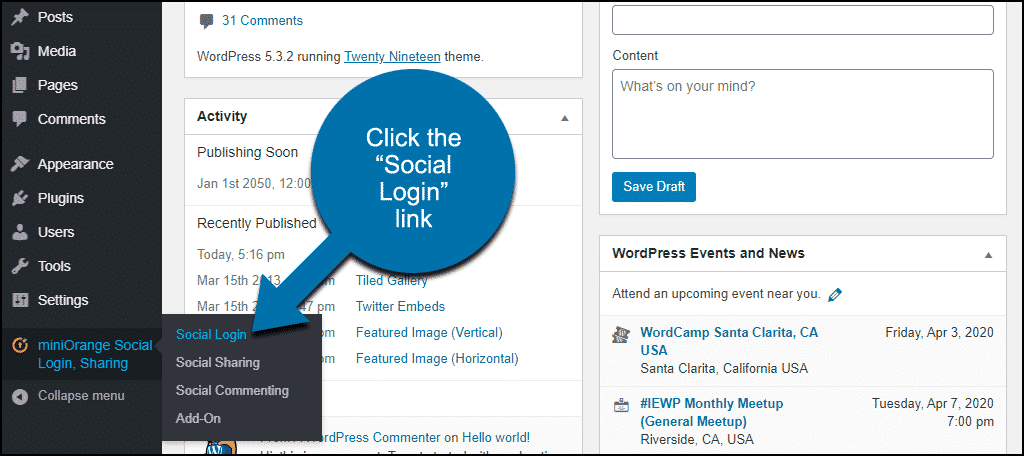Image resolution: width=1024 pixels, height=456 pixels.
Task: Select Social Commenting in the submenu
Action: click(x=232, y=391)
